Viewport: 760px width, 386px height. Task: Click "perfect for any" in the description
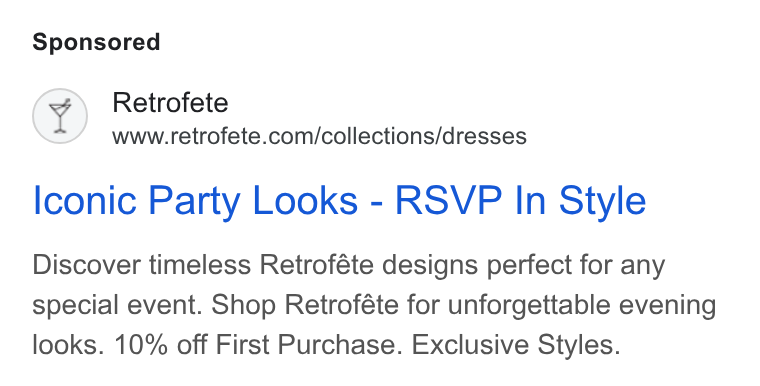point(576,265)
